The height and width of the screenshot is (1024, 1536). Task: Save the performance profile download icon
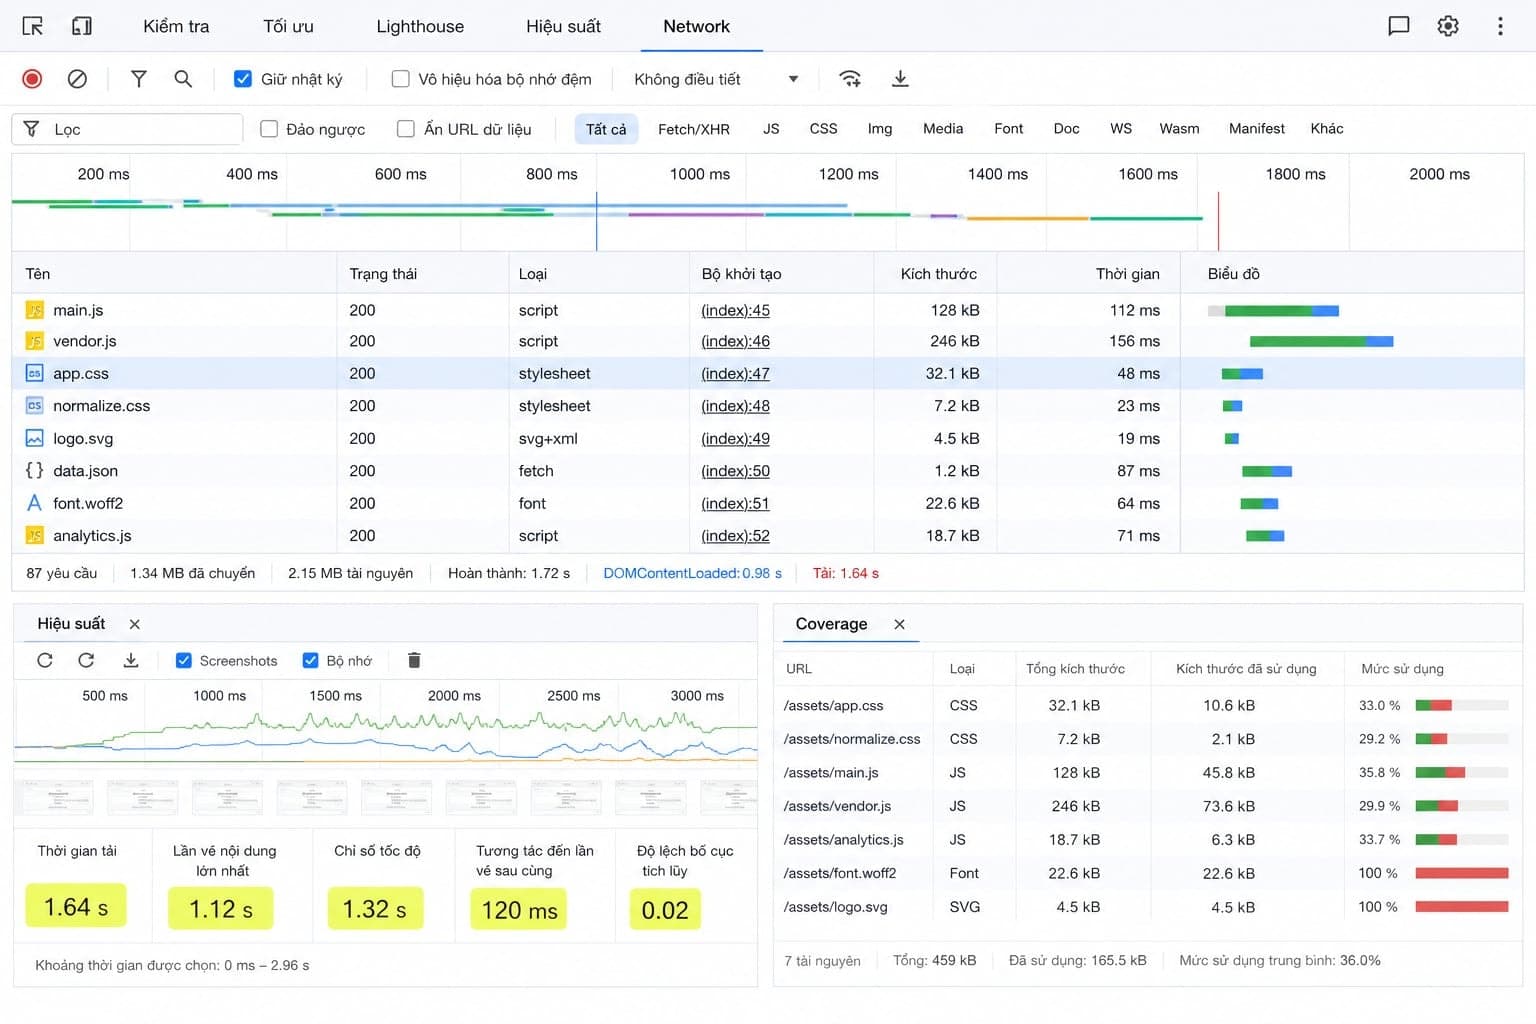tap(131, 660)
